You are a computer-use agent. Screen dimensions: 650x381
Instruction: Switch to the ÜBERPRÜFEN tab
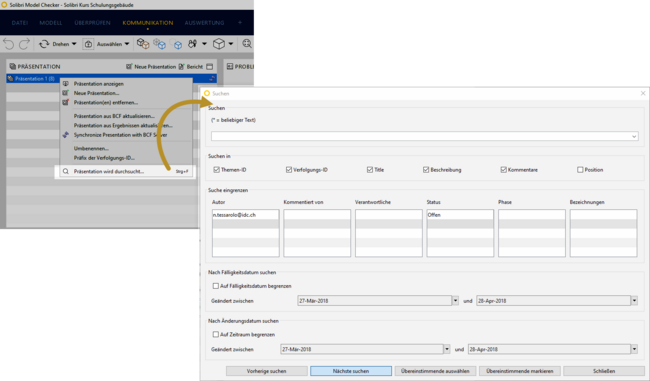pyautogui.click(x=92, y=23)
